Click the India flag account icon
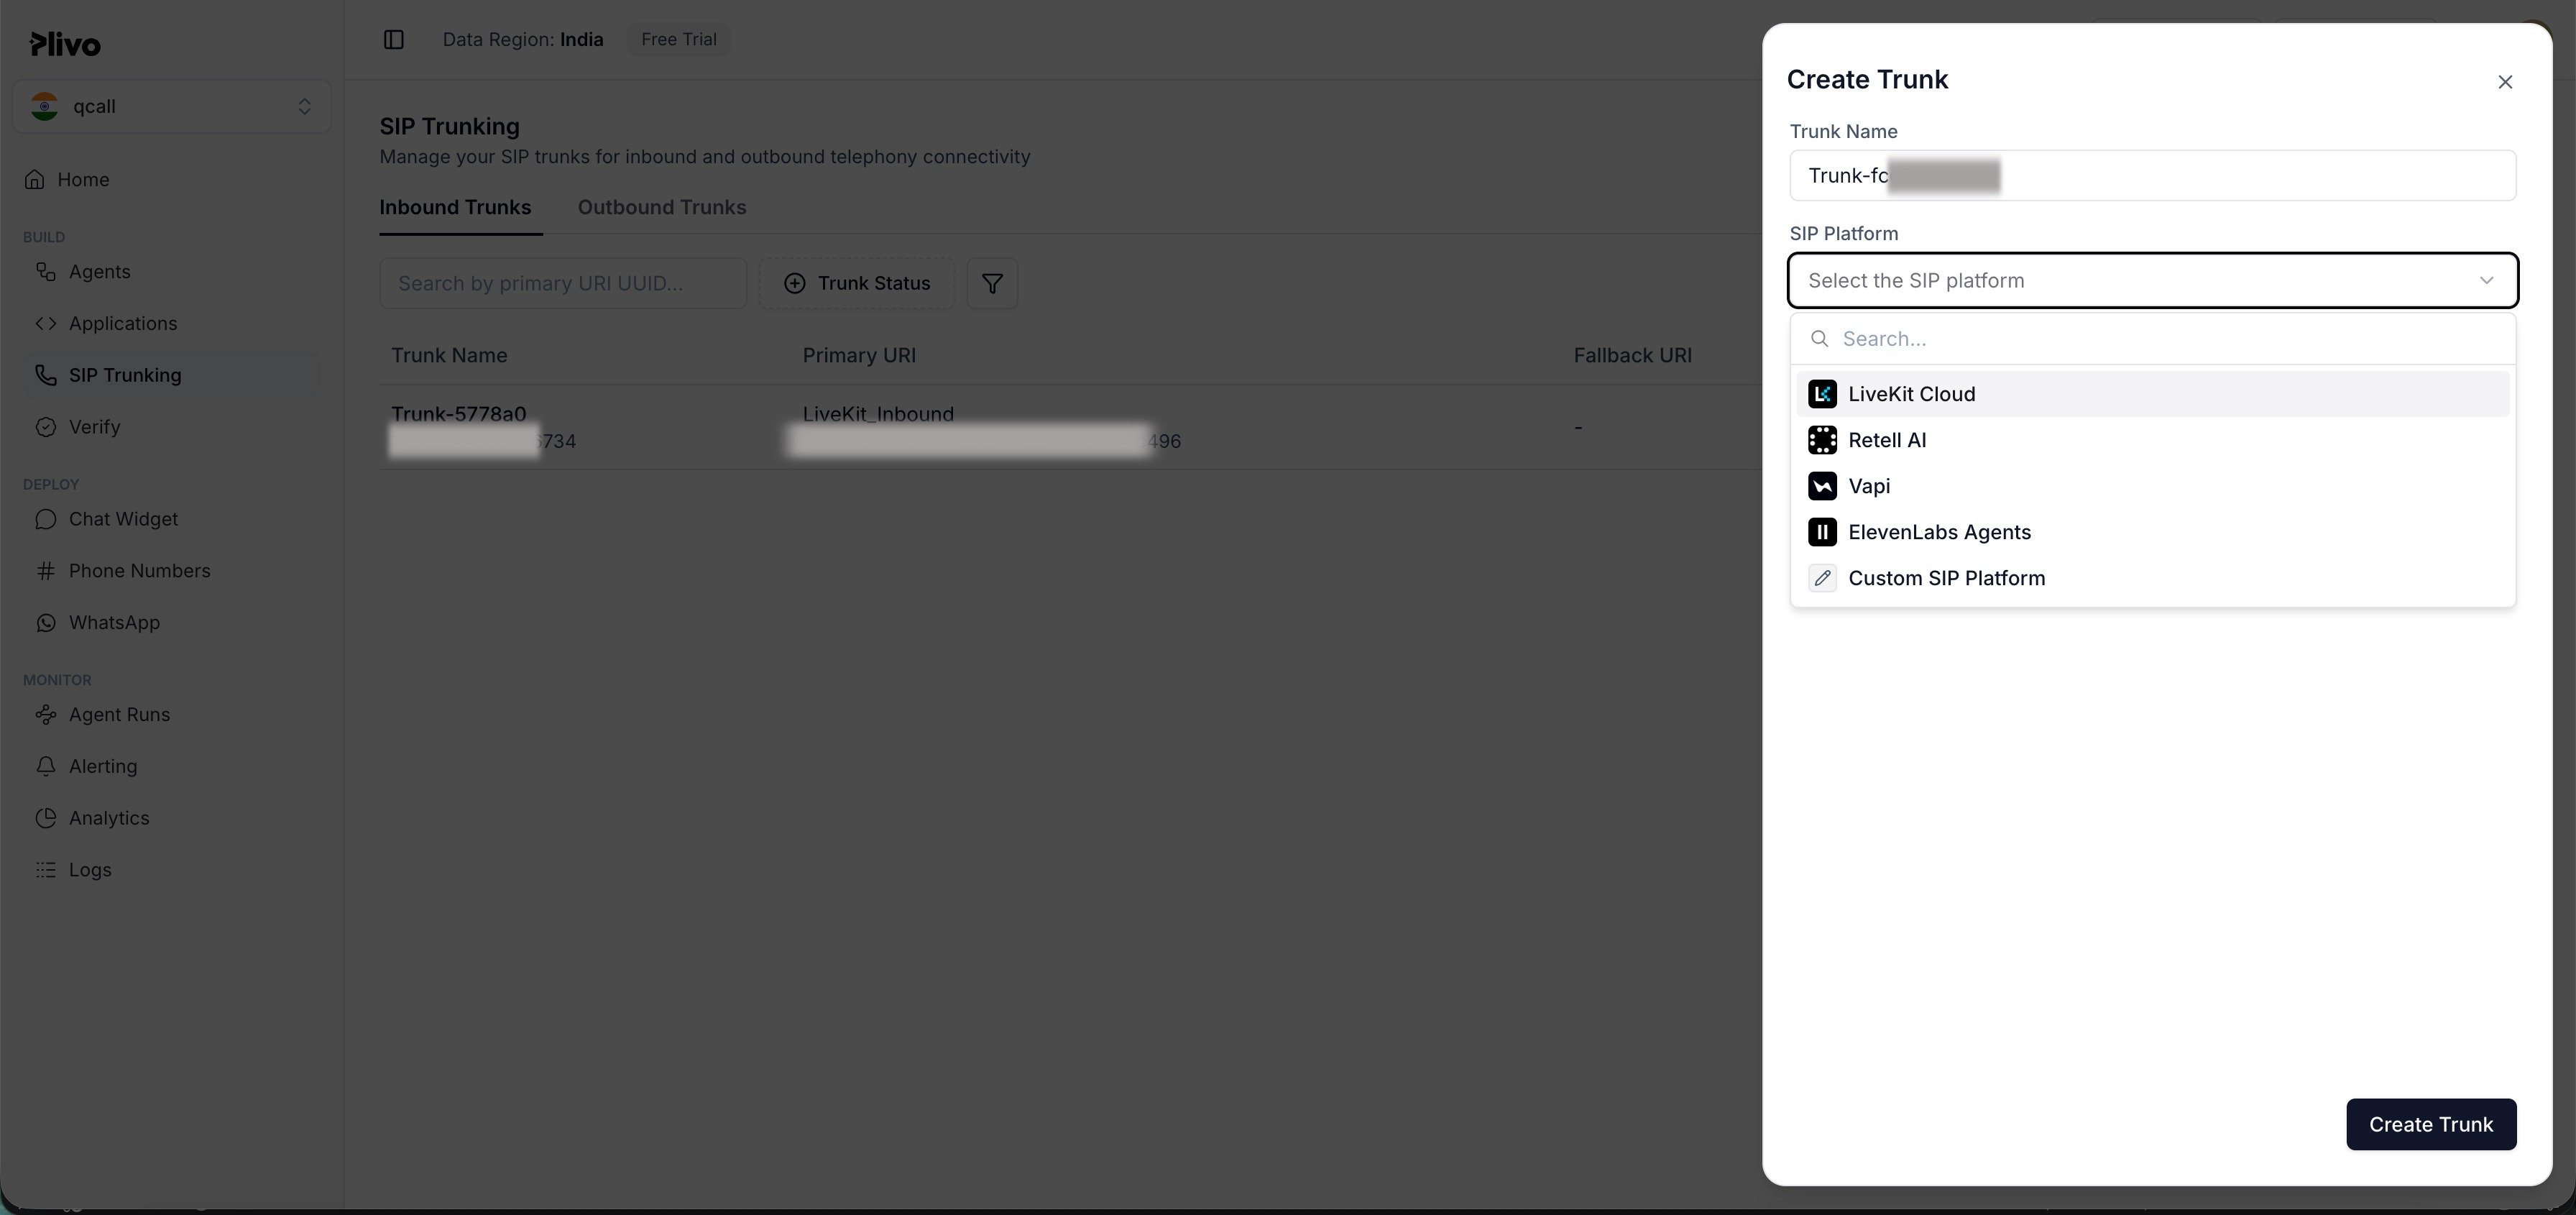Screen dimensions: 2576x1215 click(45, 106)
